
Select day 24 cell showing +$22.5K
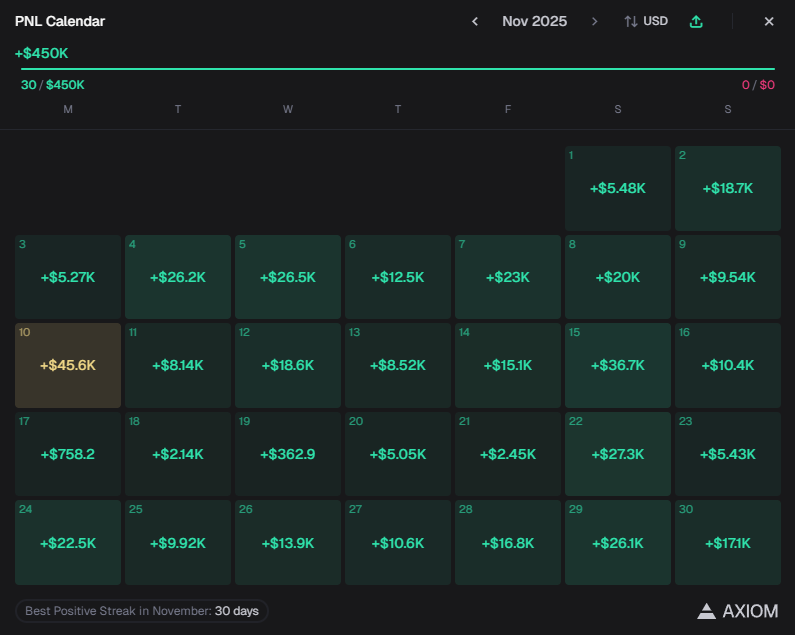68,543
